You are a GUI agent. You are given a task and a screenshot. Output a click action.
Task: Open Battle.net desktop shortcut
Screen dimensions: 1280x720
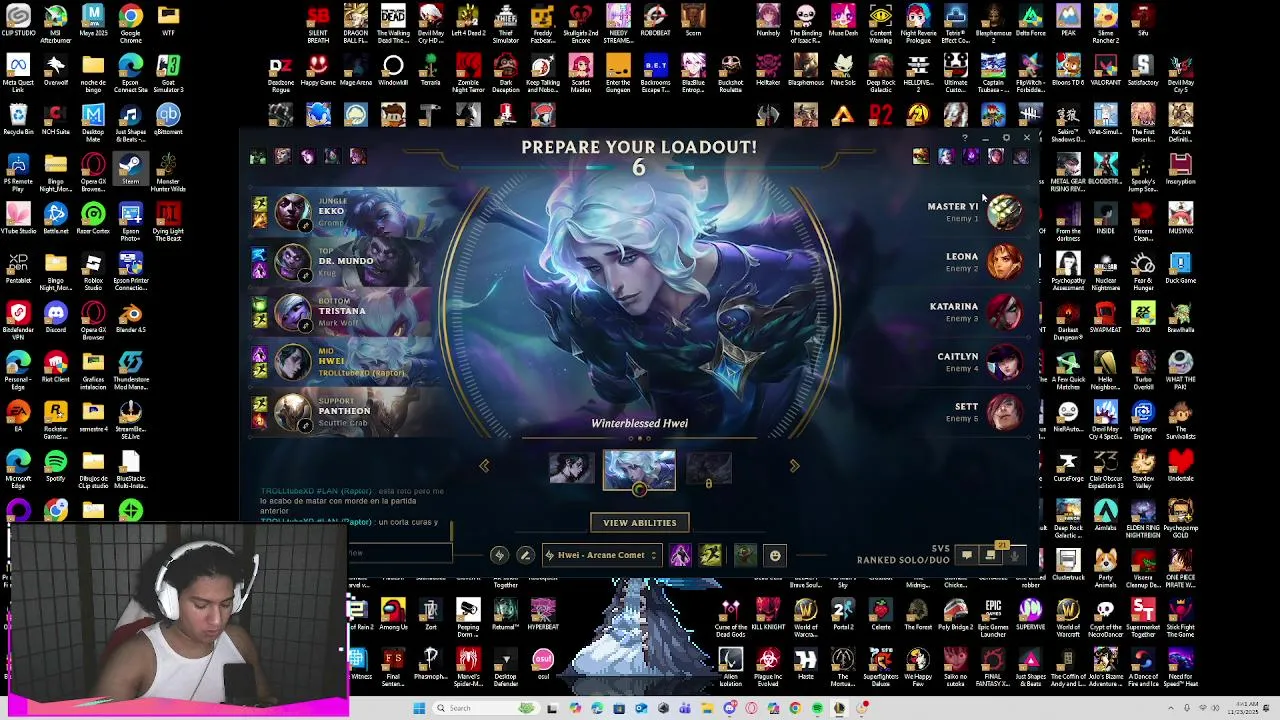coord(55,218)
